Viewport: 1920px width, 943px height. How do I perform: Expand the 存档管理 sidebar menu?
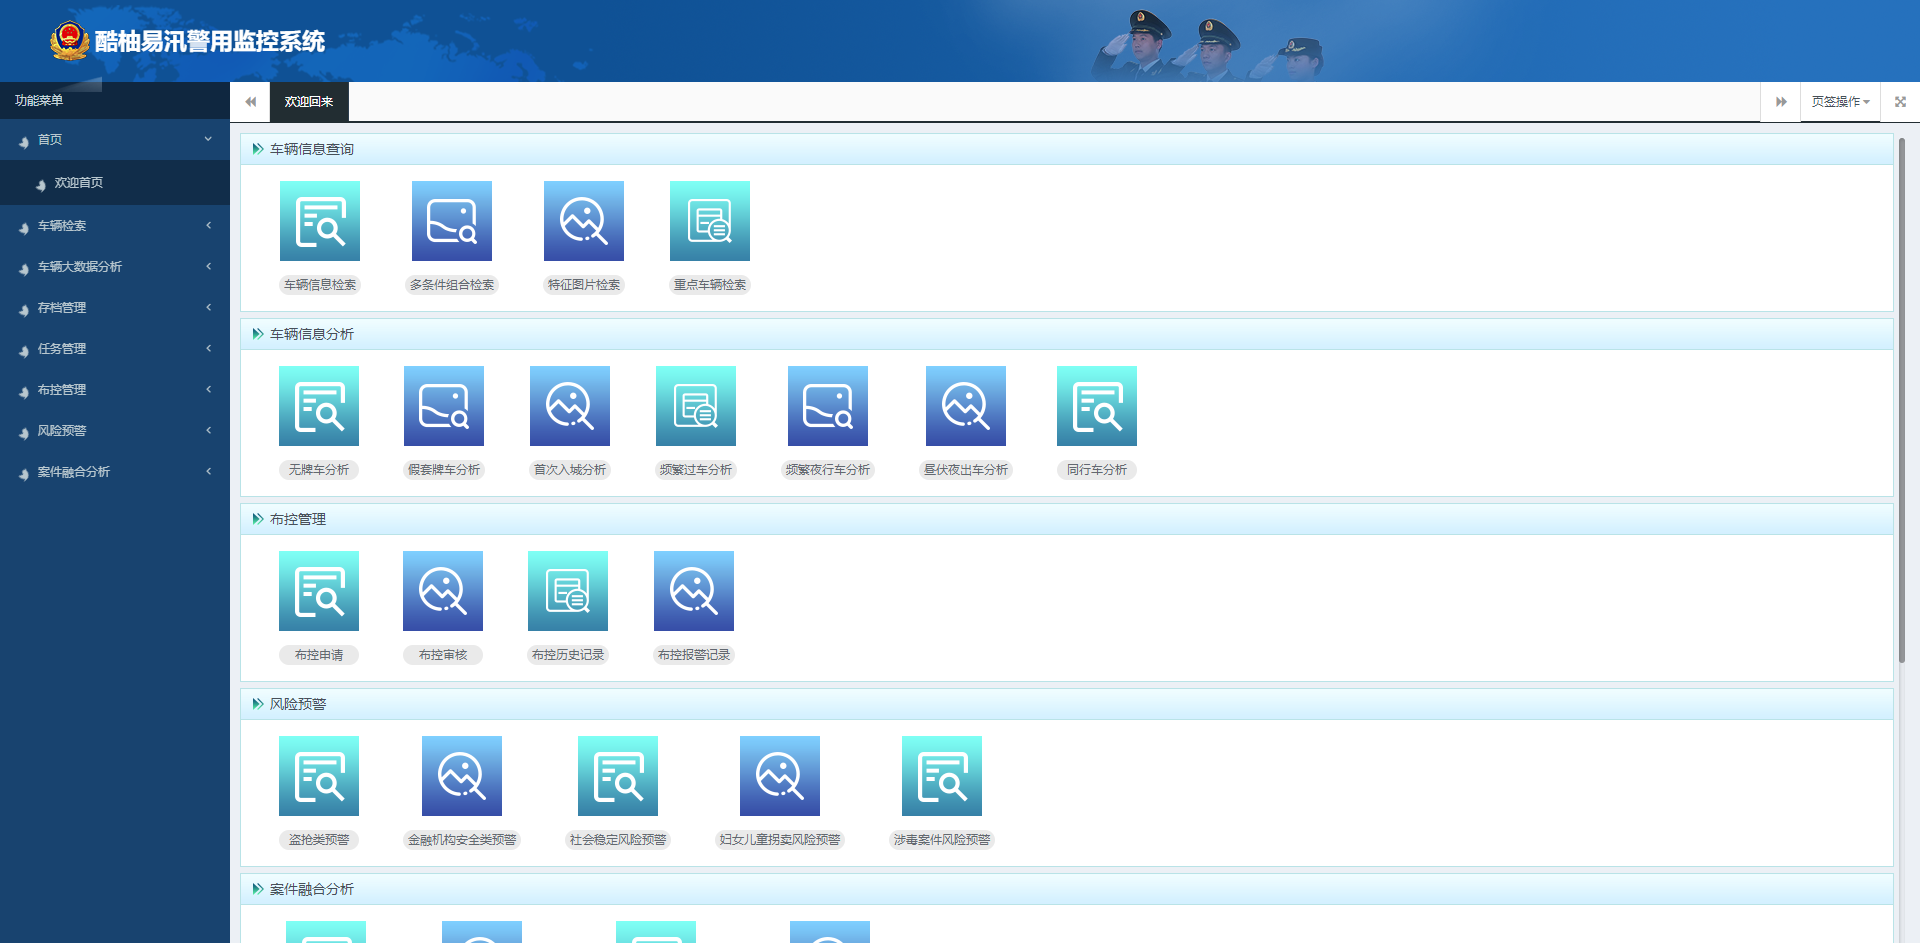click(115, 308)
